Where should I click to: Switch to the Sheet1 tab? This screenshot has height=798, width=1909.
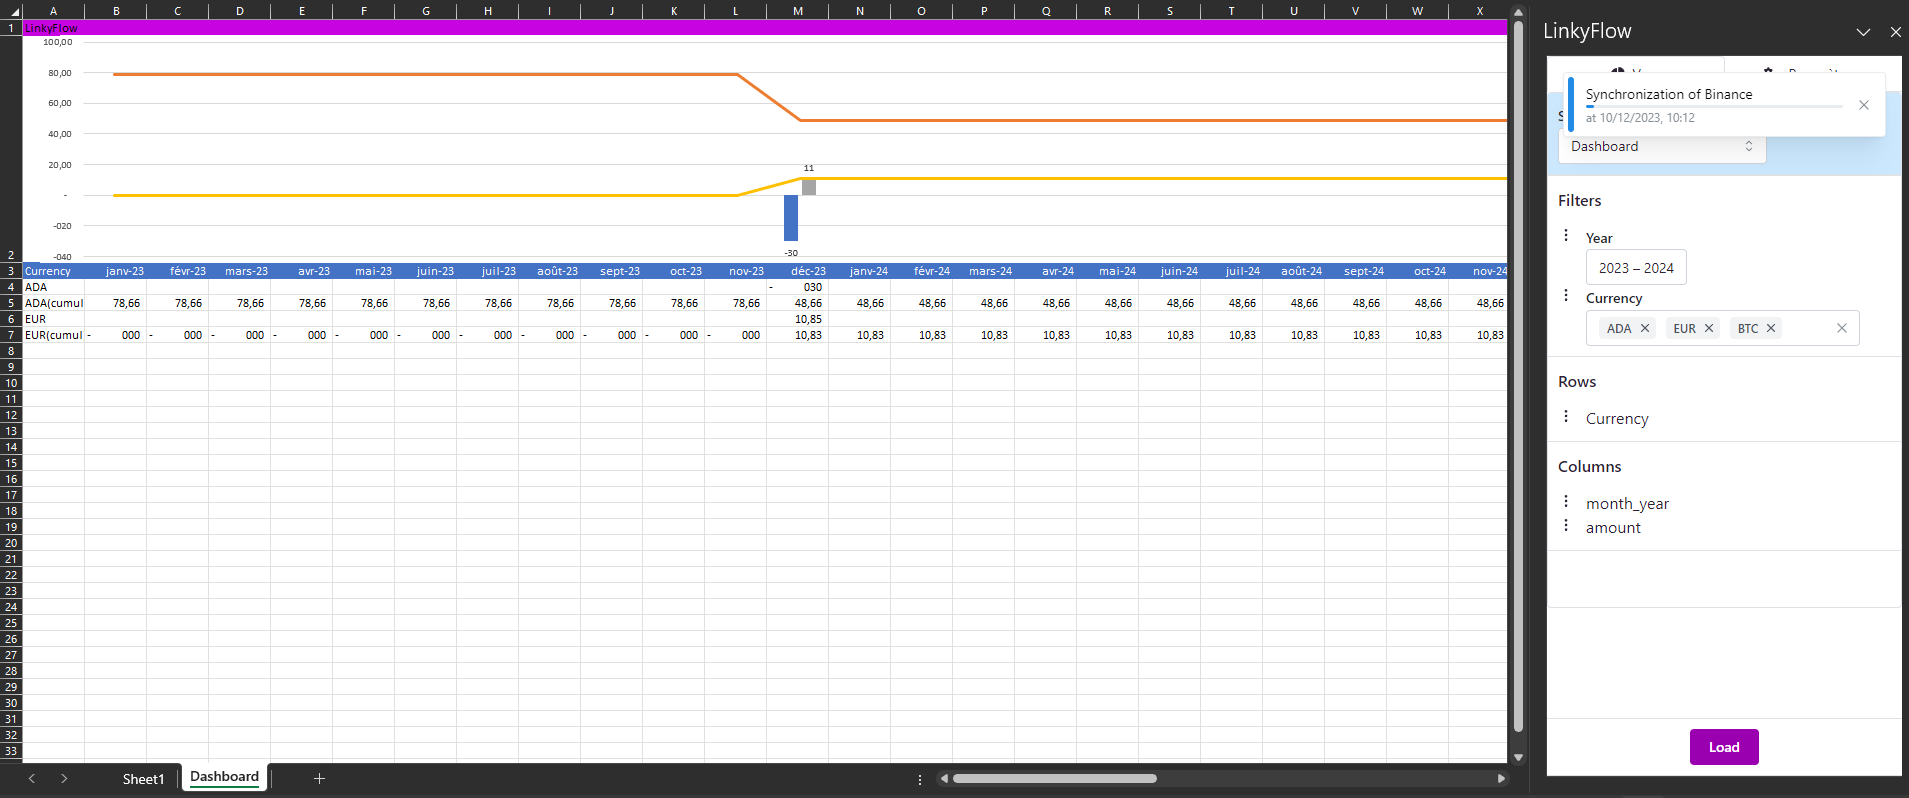click(143, 779)
